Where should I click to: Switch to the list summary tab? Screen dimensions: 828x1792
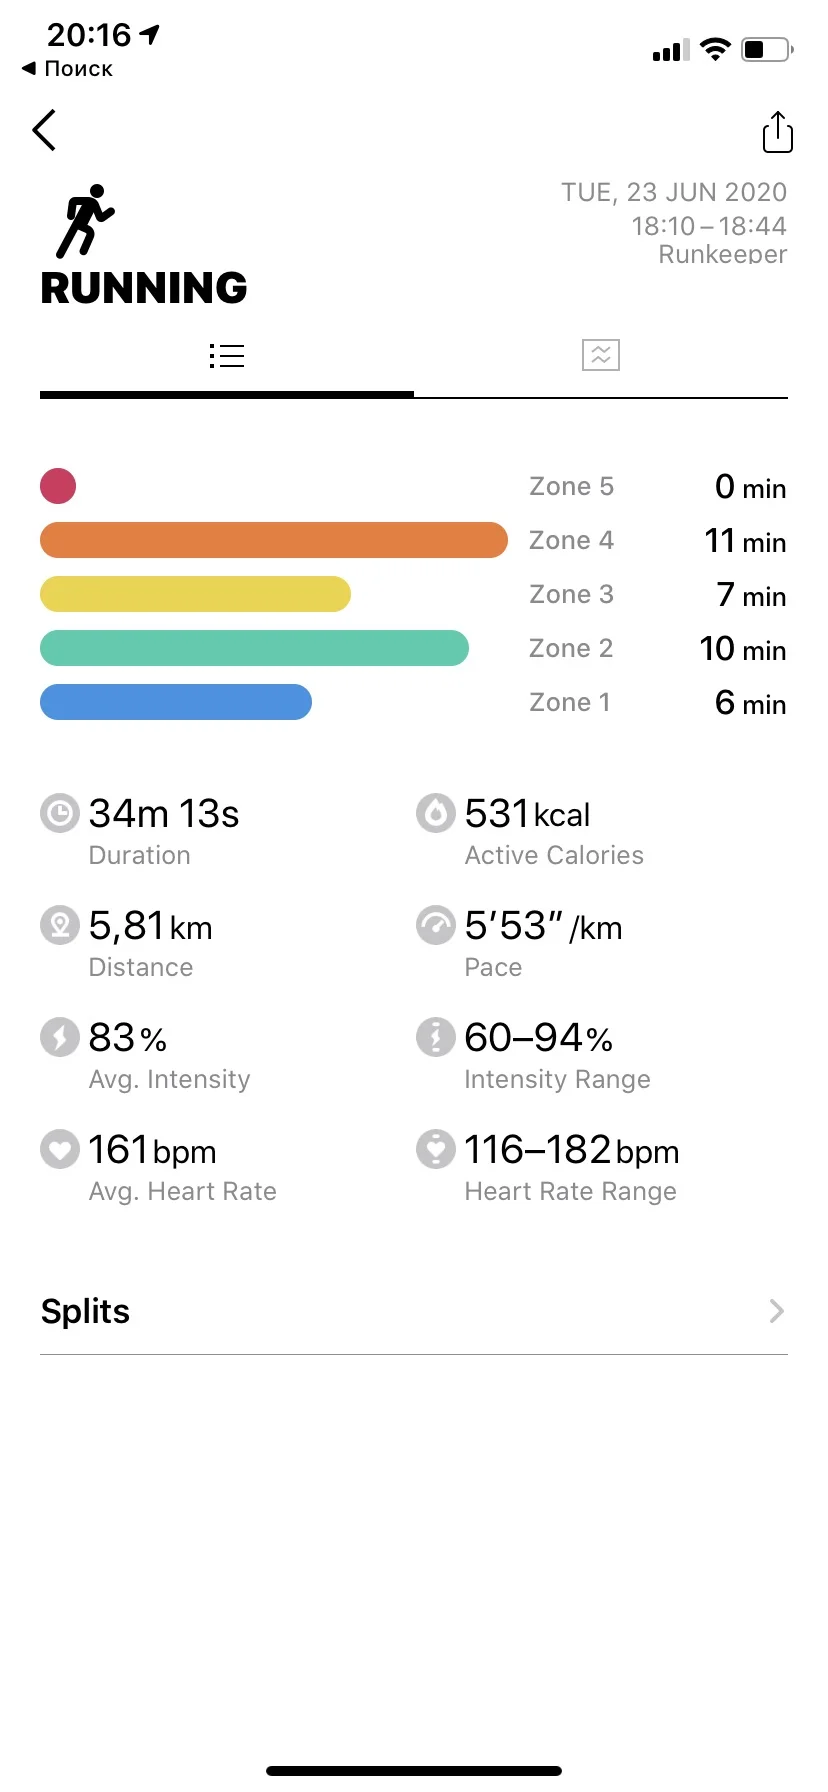(x=227, y=356)
